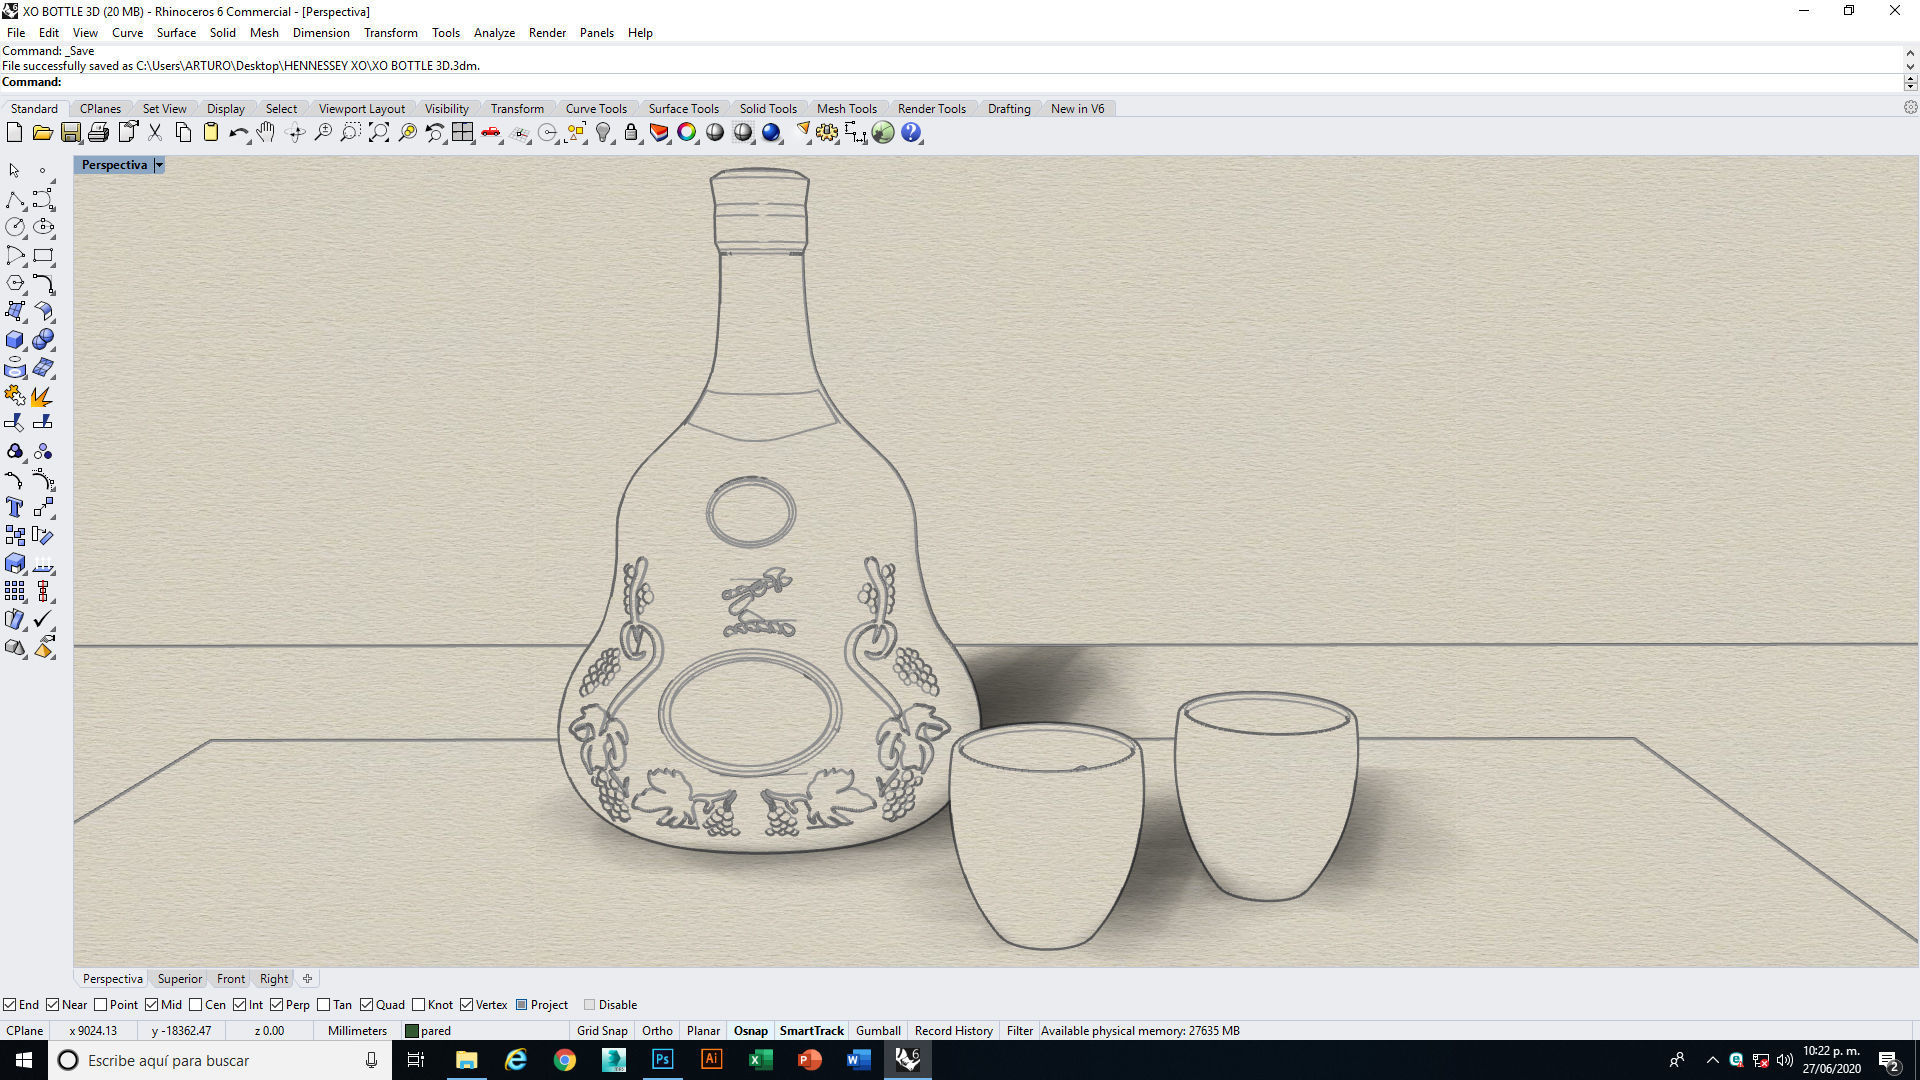Open the Surface menu
1920x1080 pixels.
point(176,33)
